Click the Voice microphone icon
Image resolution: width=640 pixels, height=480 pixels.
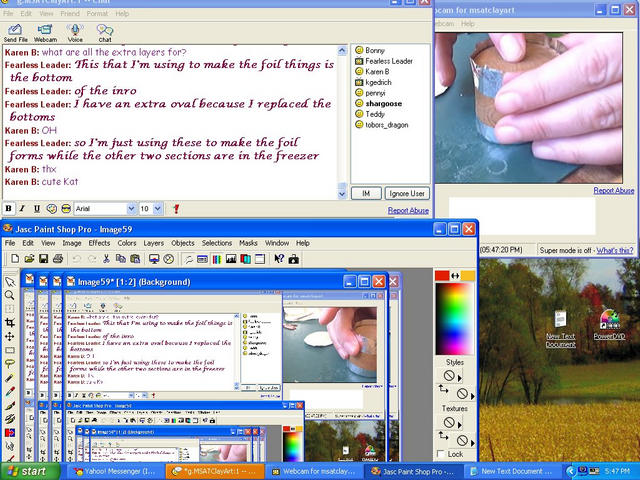tap(75, 33)
